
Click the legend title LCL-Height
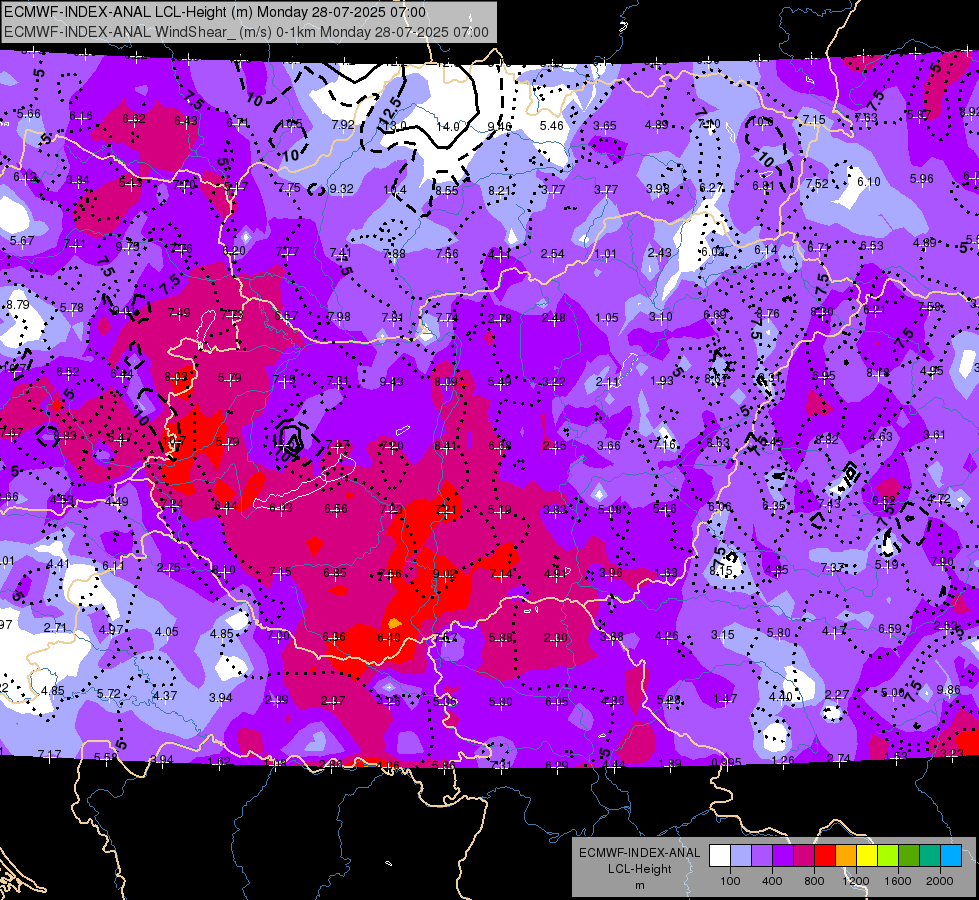(x=639, y=869)
